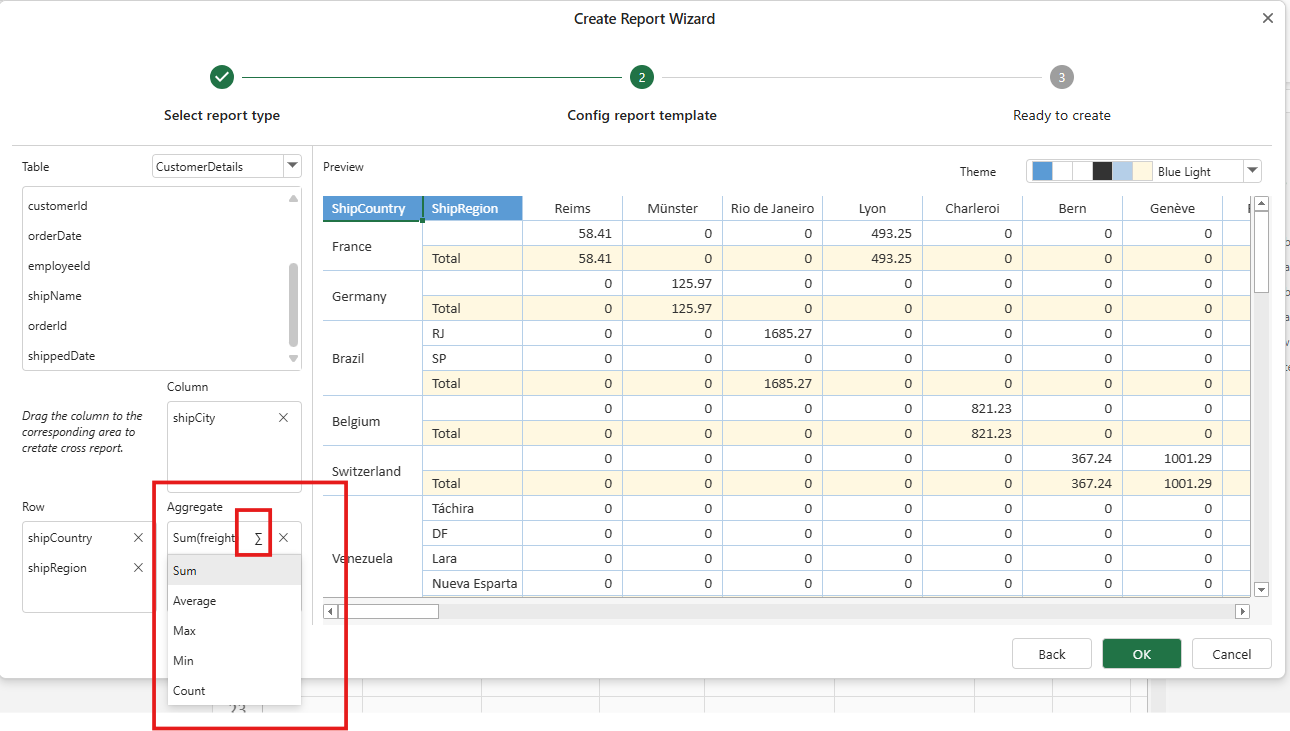Select the shippedDate field in list
Screen dimensions: 1290x731
point(61,356)
